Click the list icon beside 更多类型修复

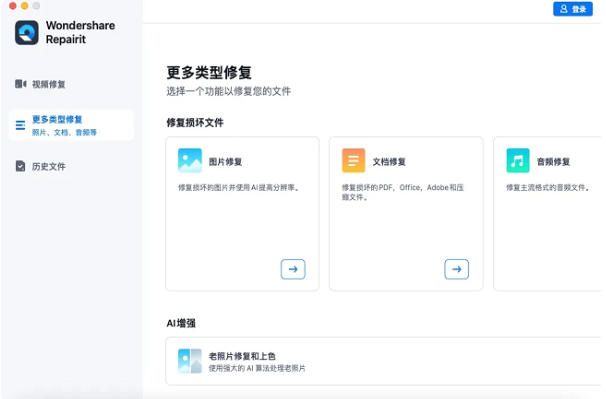[x=20, y=125]
